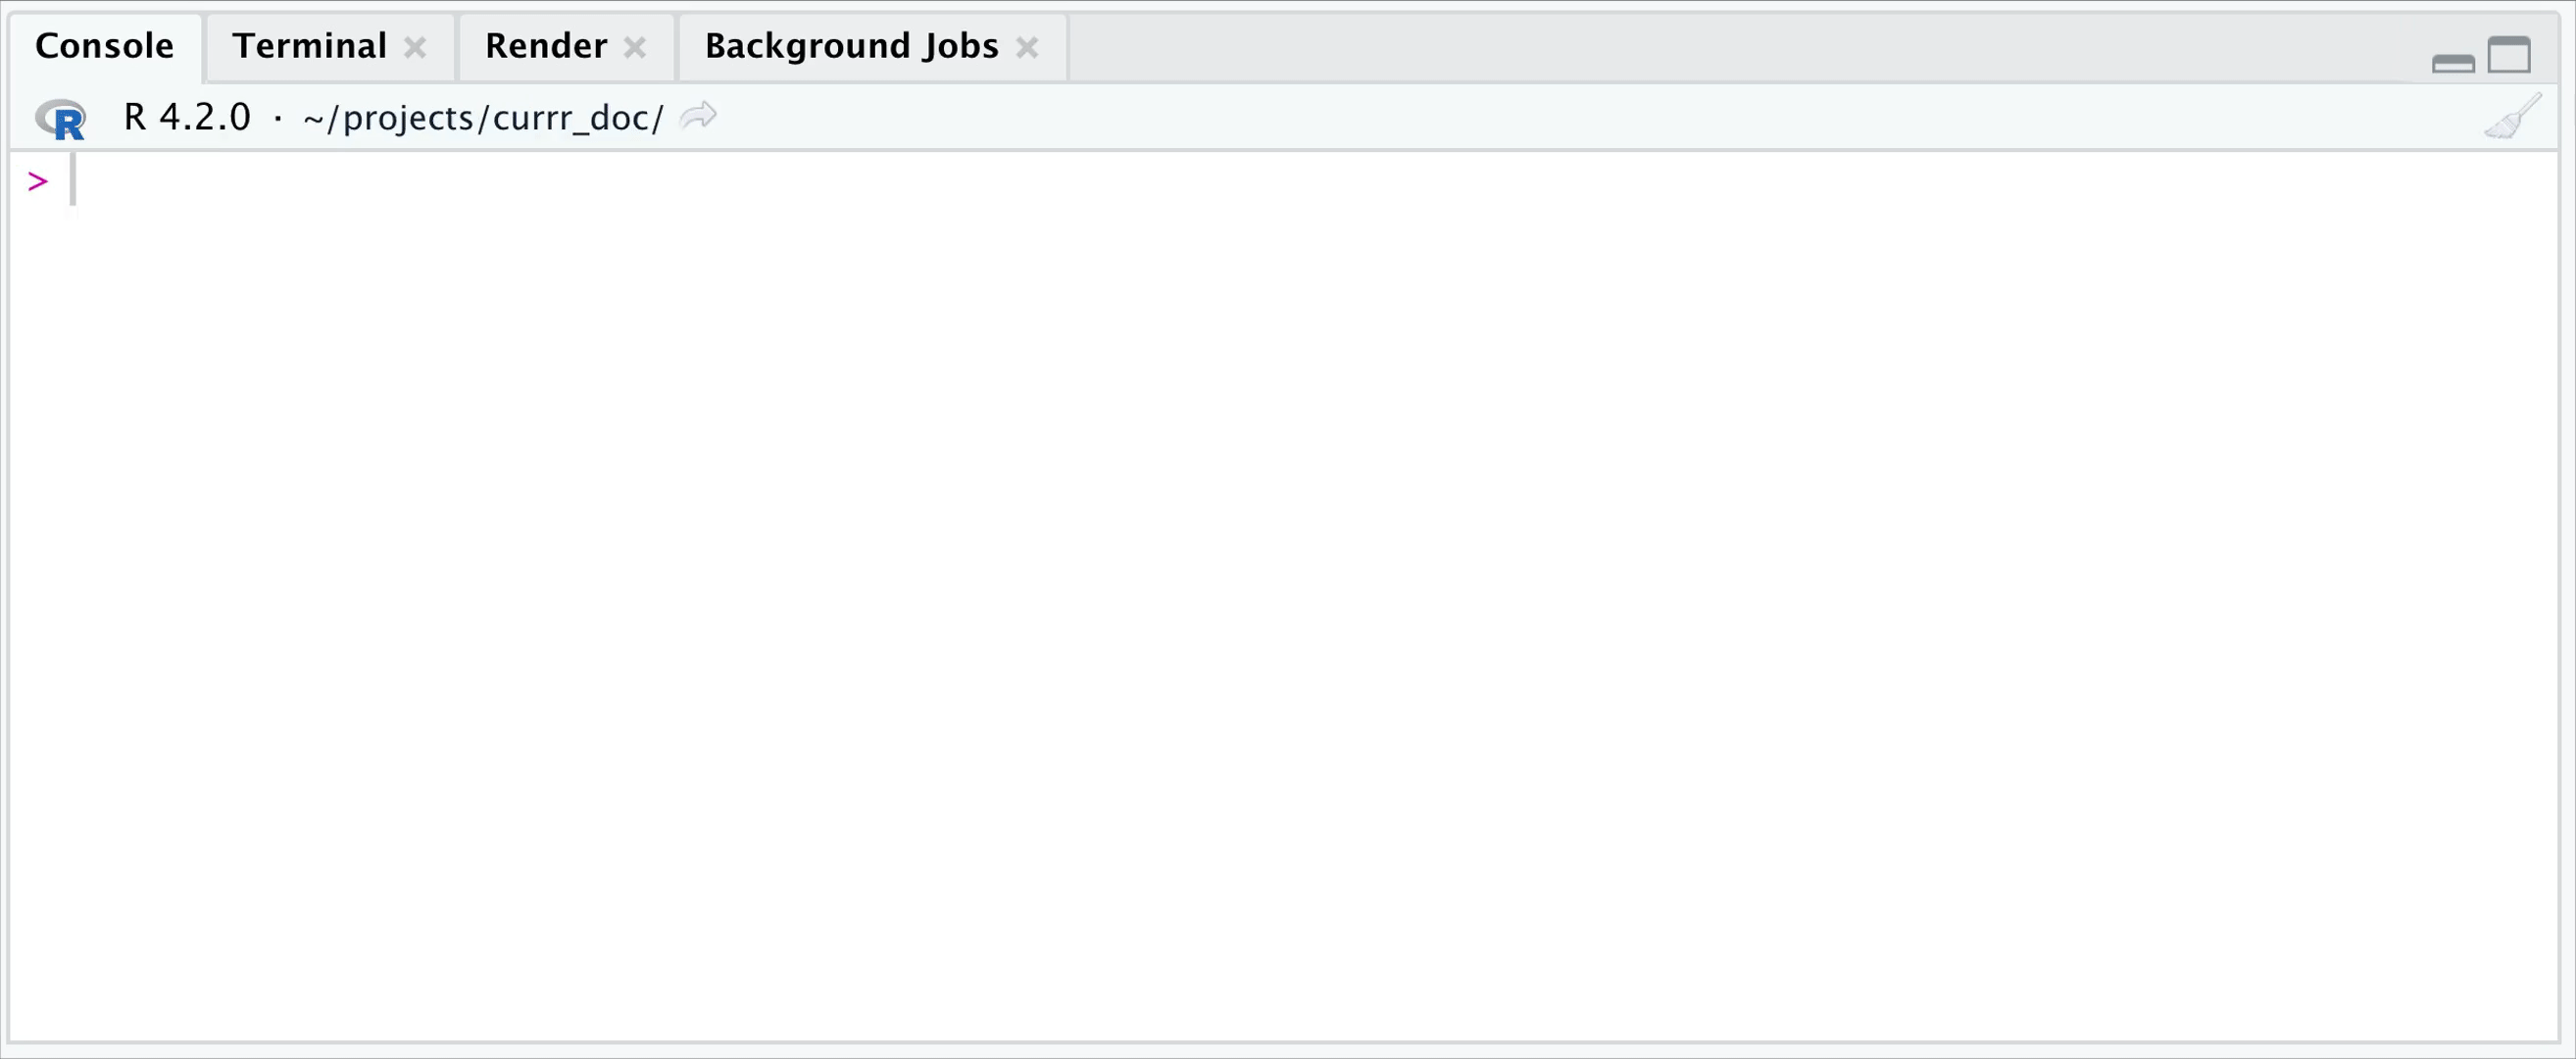The width and height of the screenshot is (2576, 1059).
Task: Click the Render tab close icon
Action: pyautogui.click(x=641, y=44)
